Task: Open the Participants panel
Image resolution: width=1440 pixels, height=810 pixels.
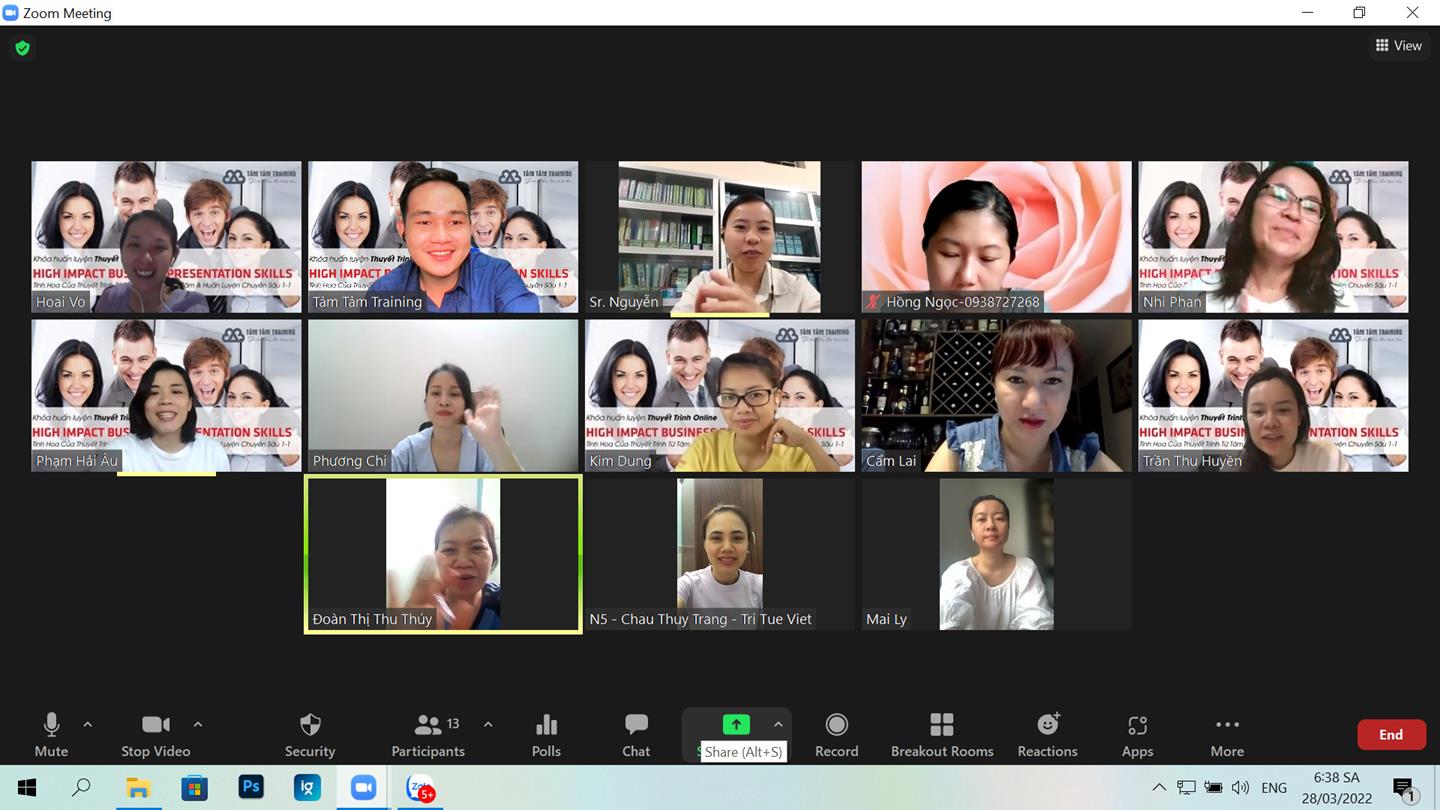Action: [x=428, y=734]
